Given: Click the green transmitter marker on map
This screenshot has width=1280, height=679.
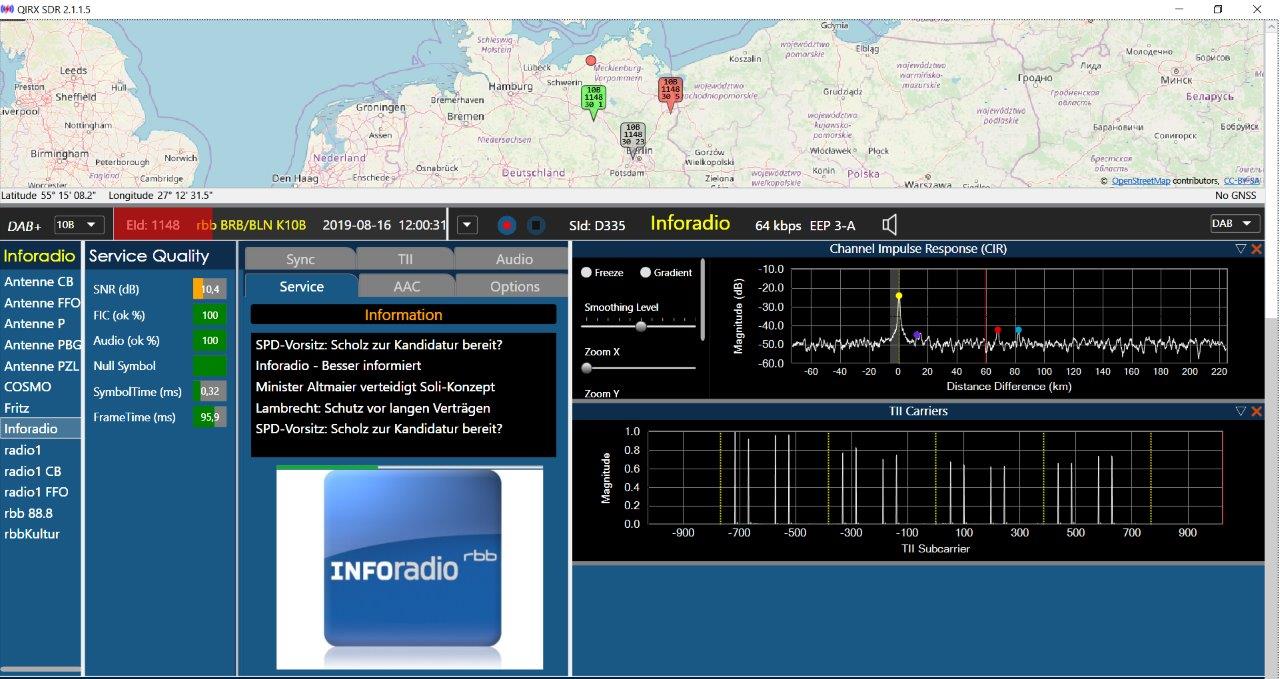Looking at the screenshot, I should (x=594, y=97).
